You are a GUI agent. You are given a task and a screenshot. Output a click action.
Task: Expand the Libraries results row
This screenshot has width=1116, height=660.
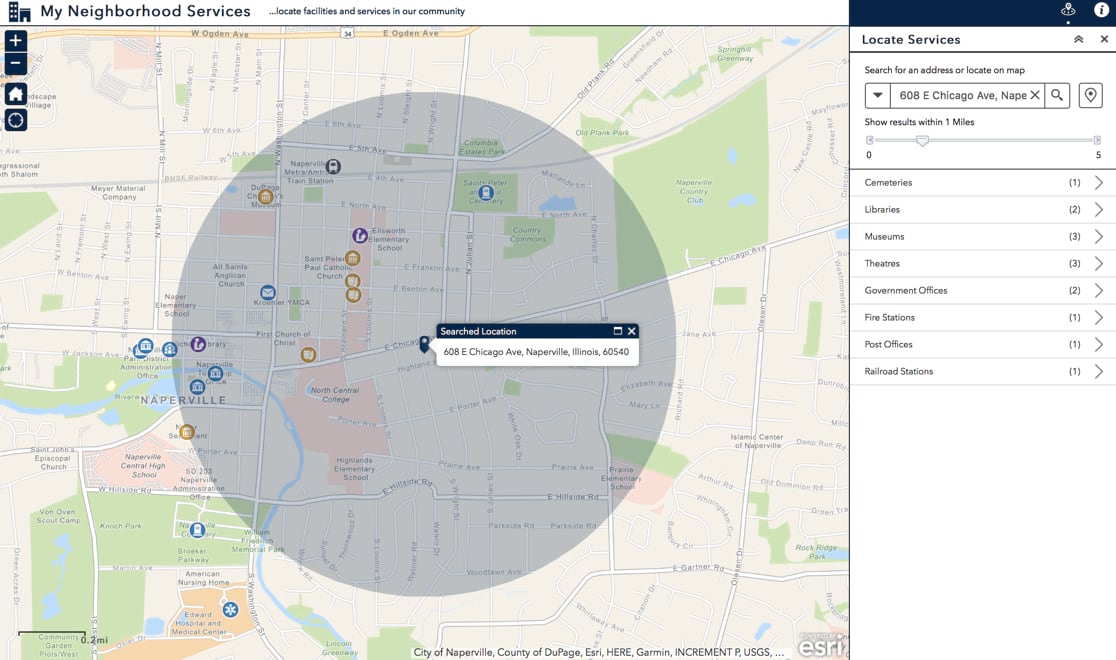[982, 210]
